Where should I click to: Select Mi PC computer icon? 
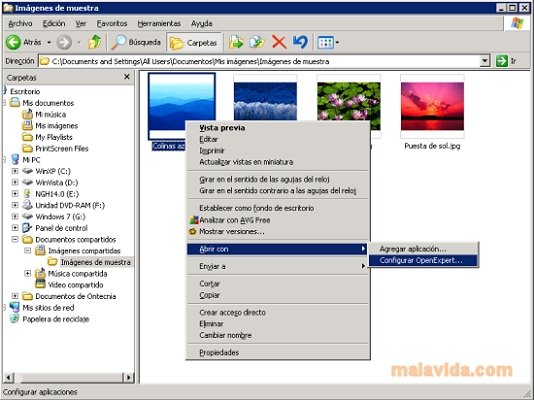15,159
